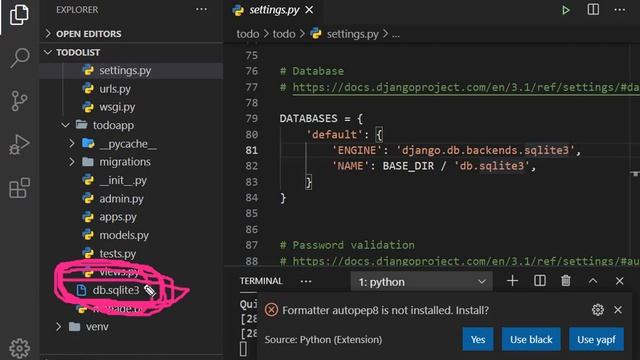Open the db.sqlite3 file
The width and height of the screenshot is (640, 360).
click(116, 290)
